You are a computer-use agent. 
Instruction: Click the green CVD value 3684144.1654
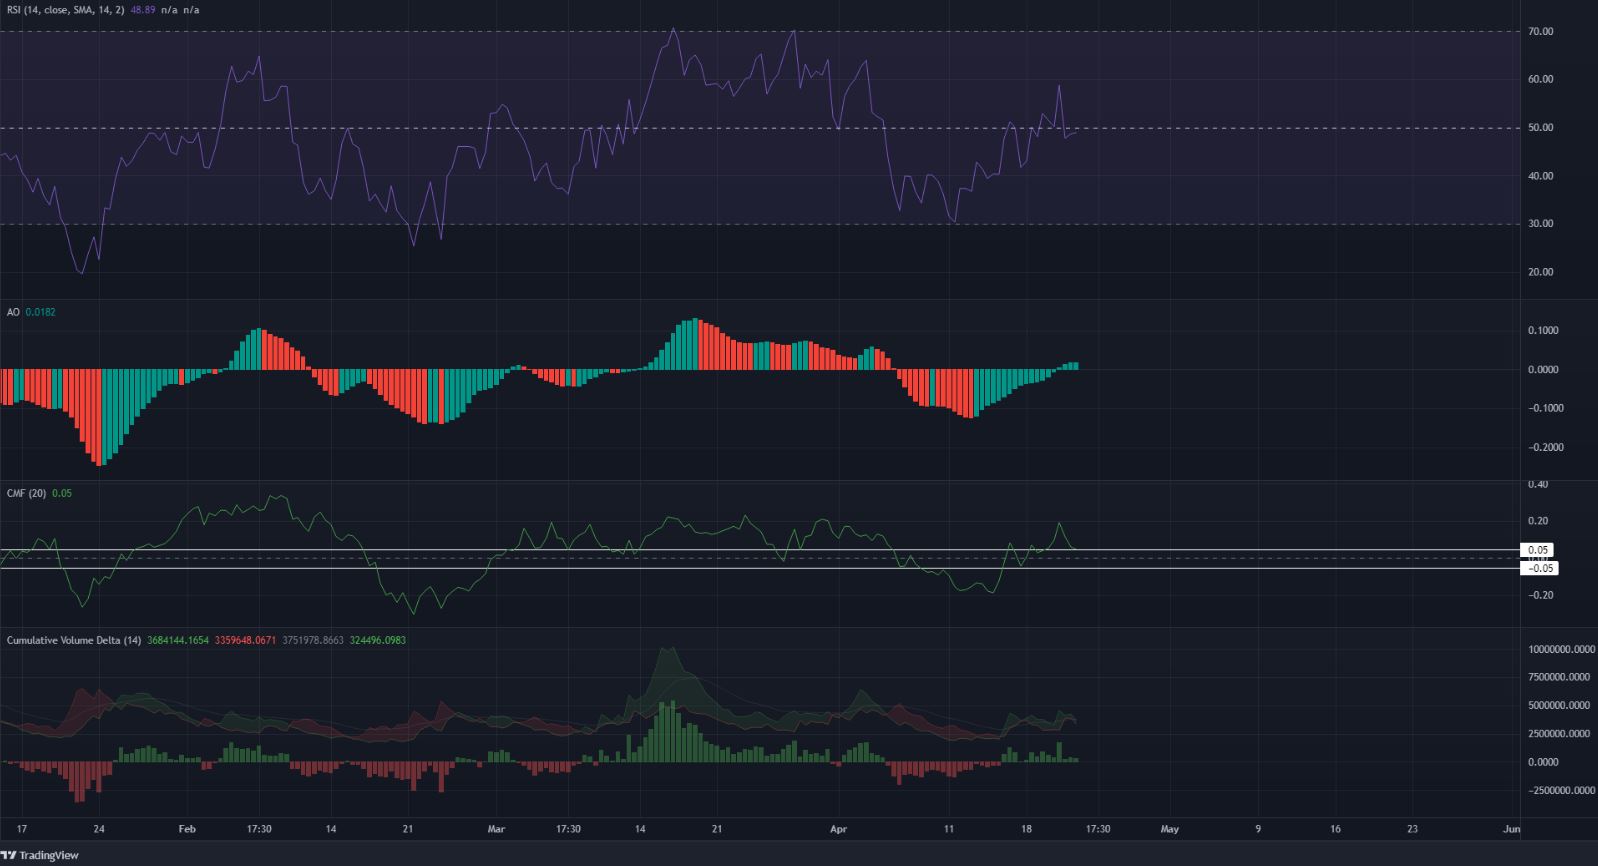[x=178, y=640]
